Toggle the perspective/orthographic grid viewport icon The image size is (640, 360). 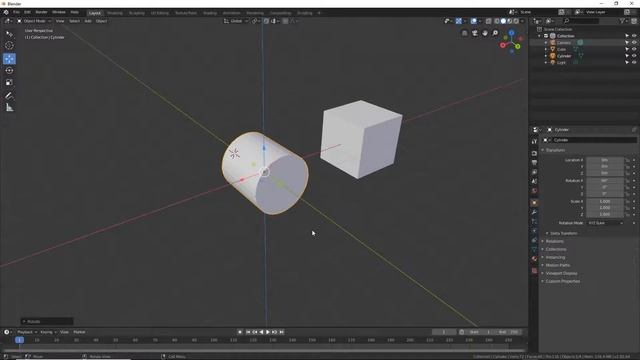coord(464,33)
